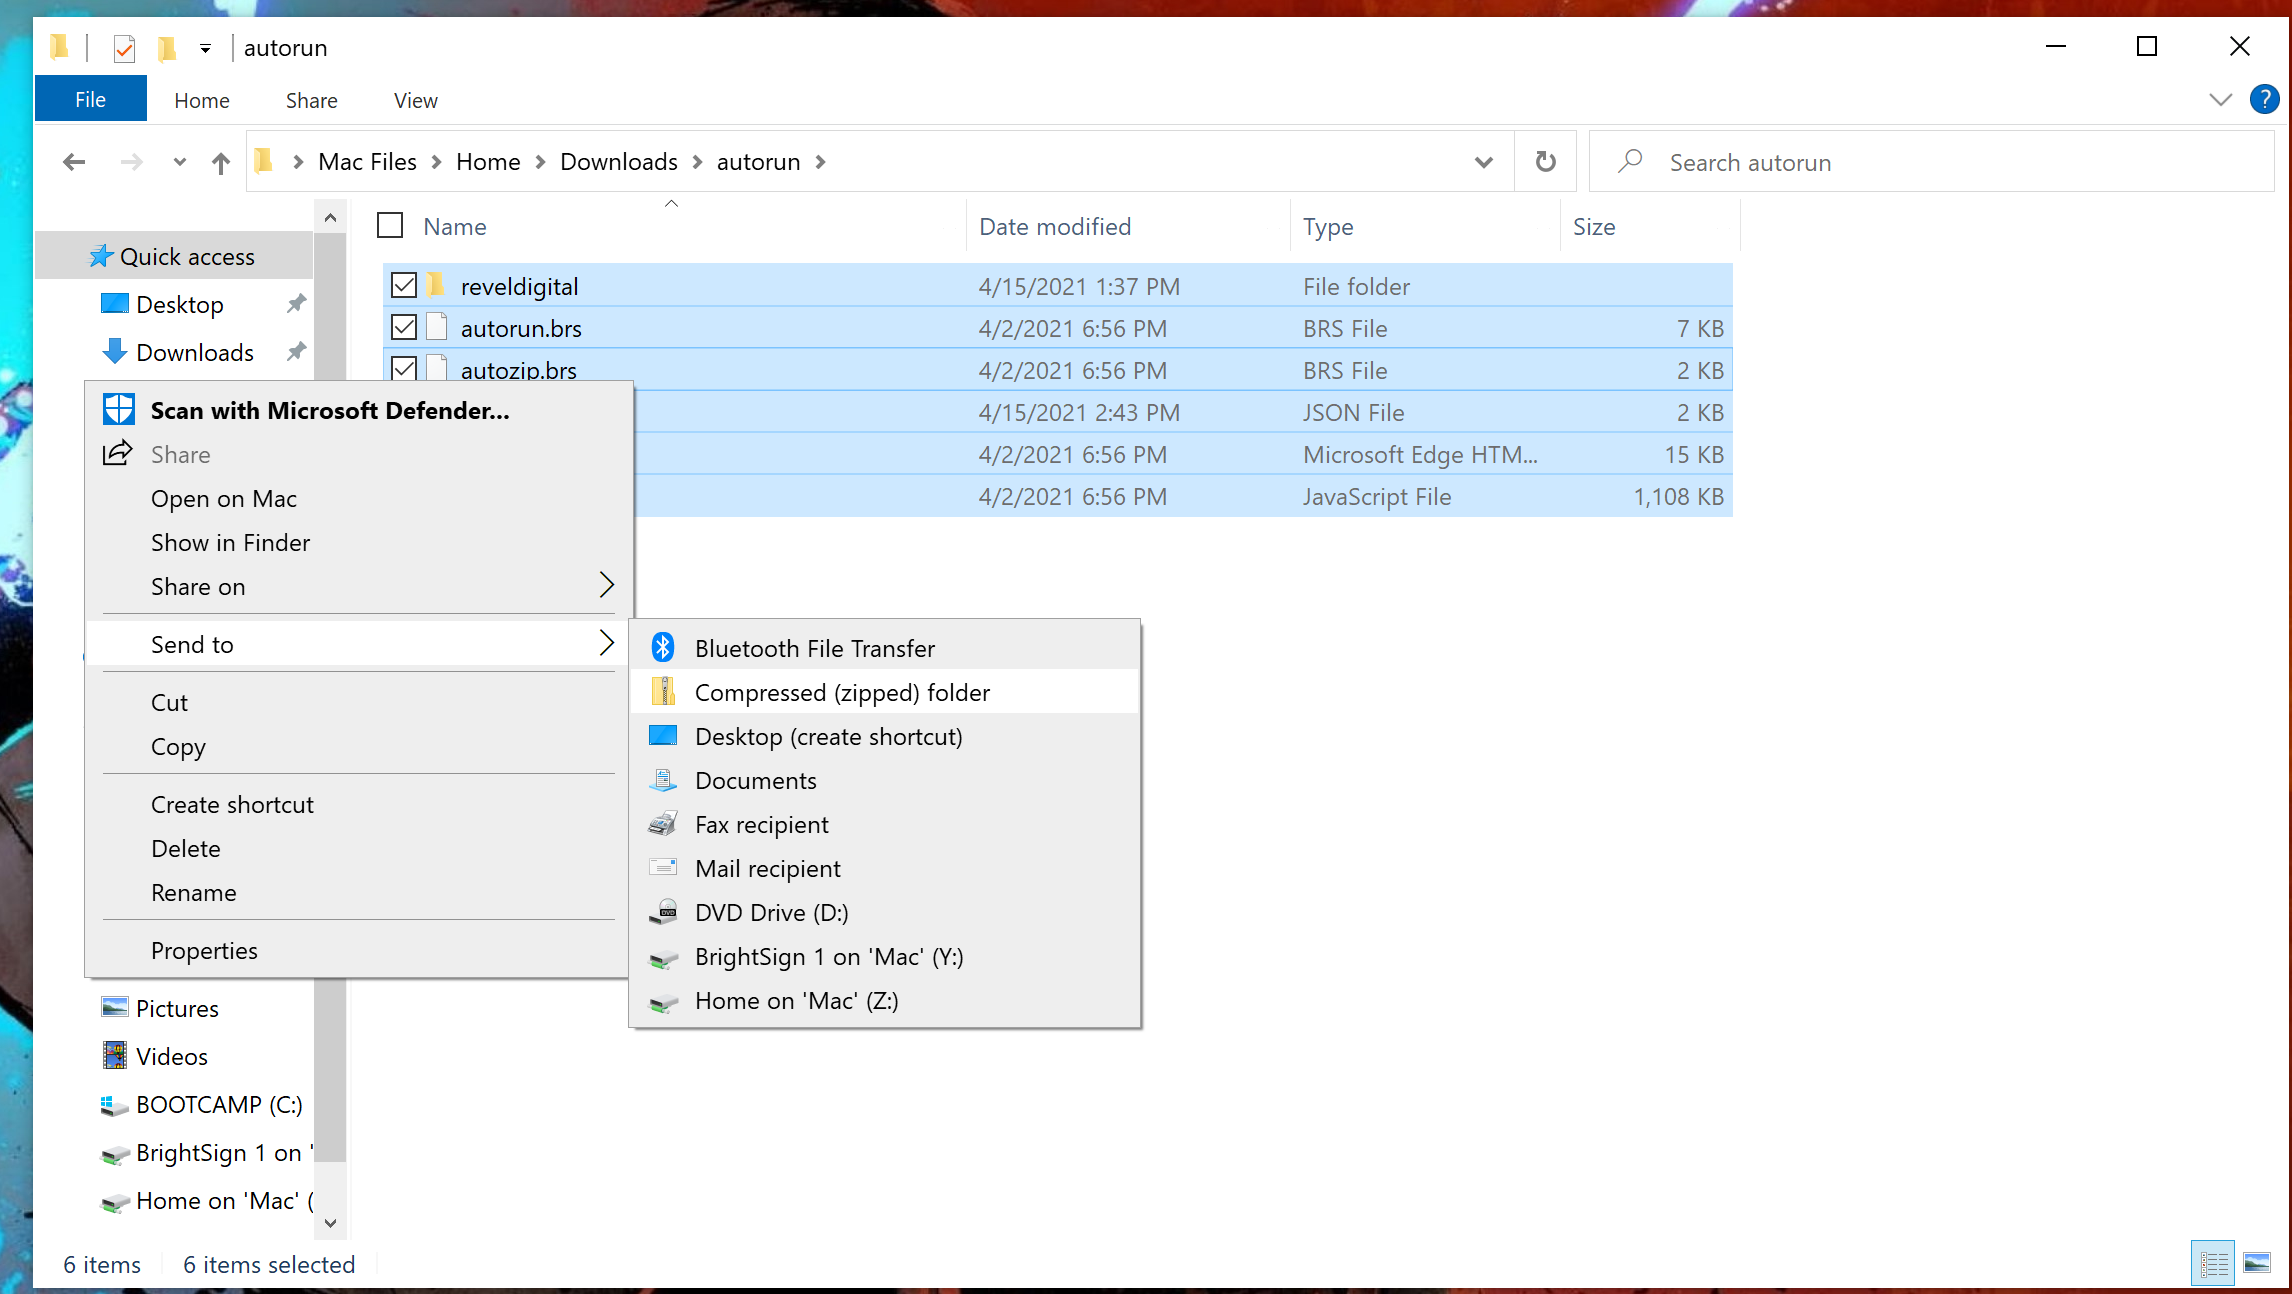This screenshot has width=2292, height=1294.
Task: Click Properties icon in quick access toolbar
Action: pyautogui.click(x=124, y=48)
